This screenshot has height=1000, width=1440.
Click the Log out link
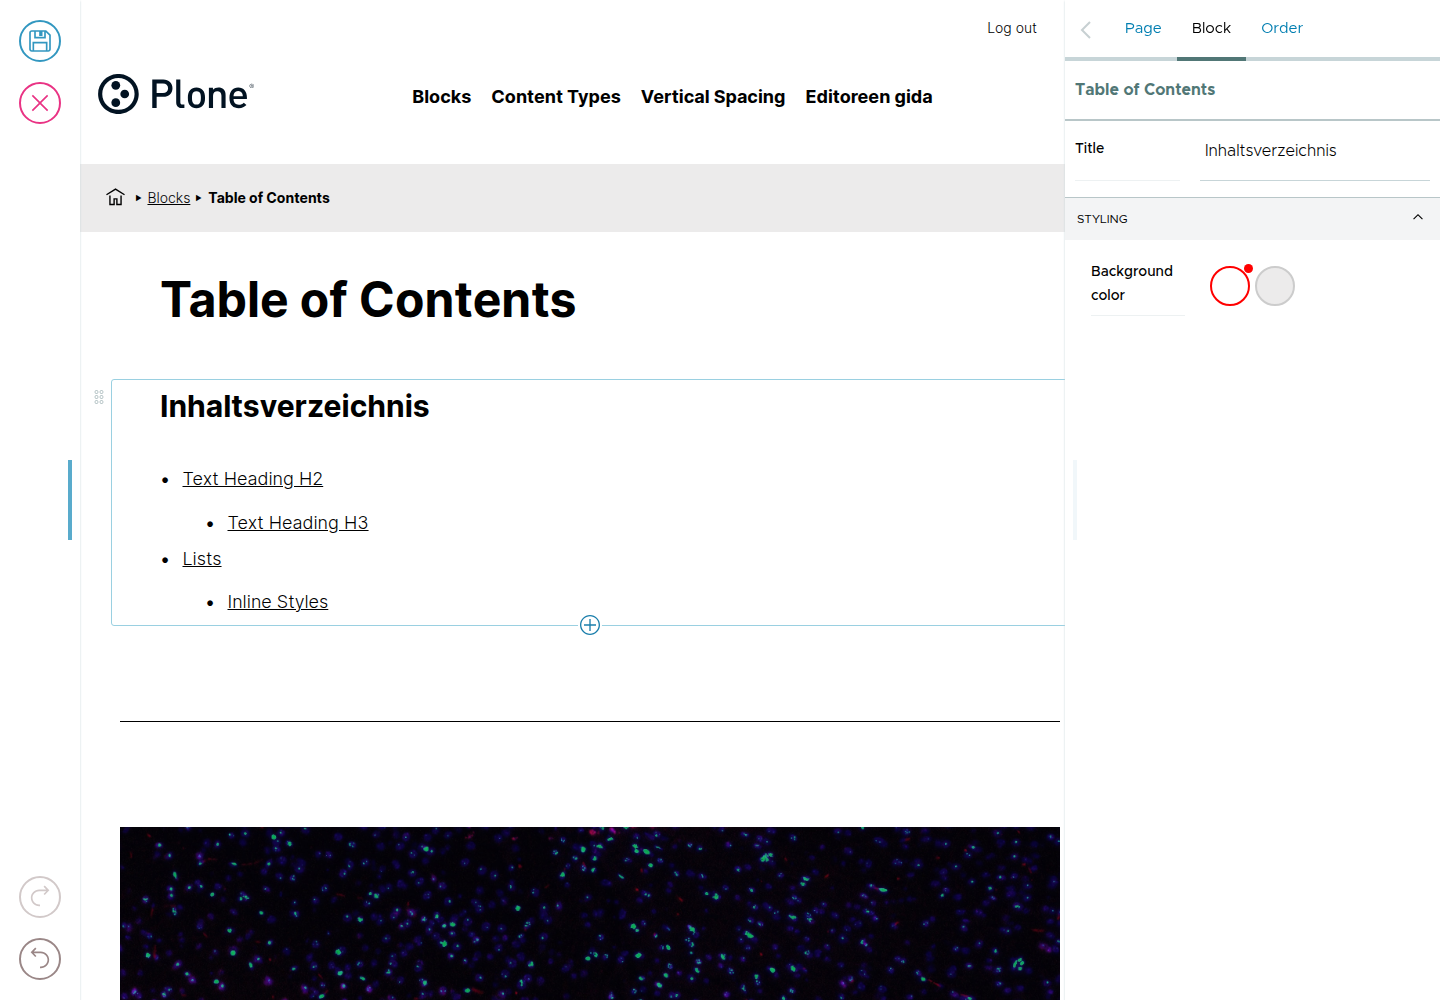pyautogui.click(x=1012, y=28)
